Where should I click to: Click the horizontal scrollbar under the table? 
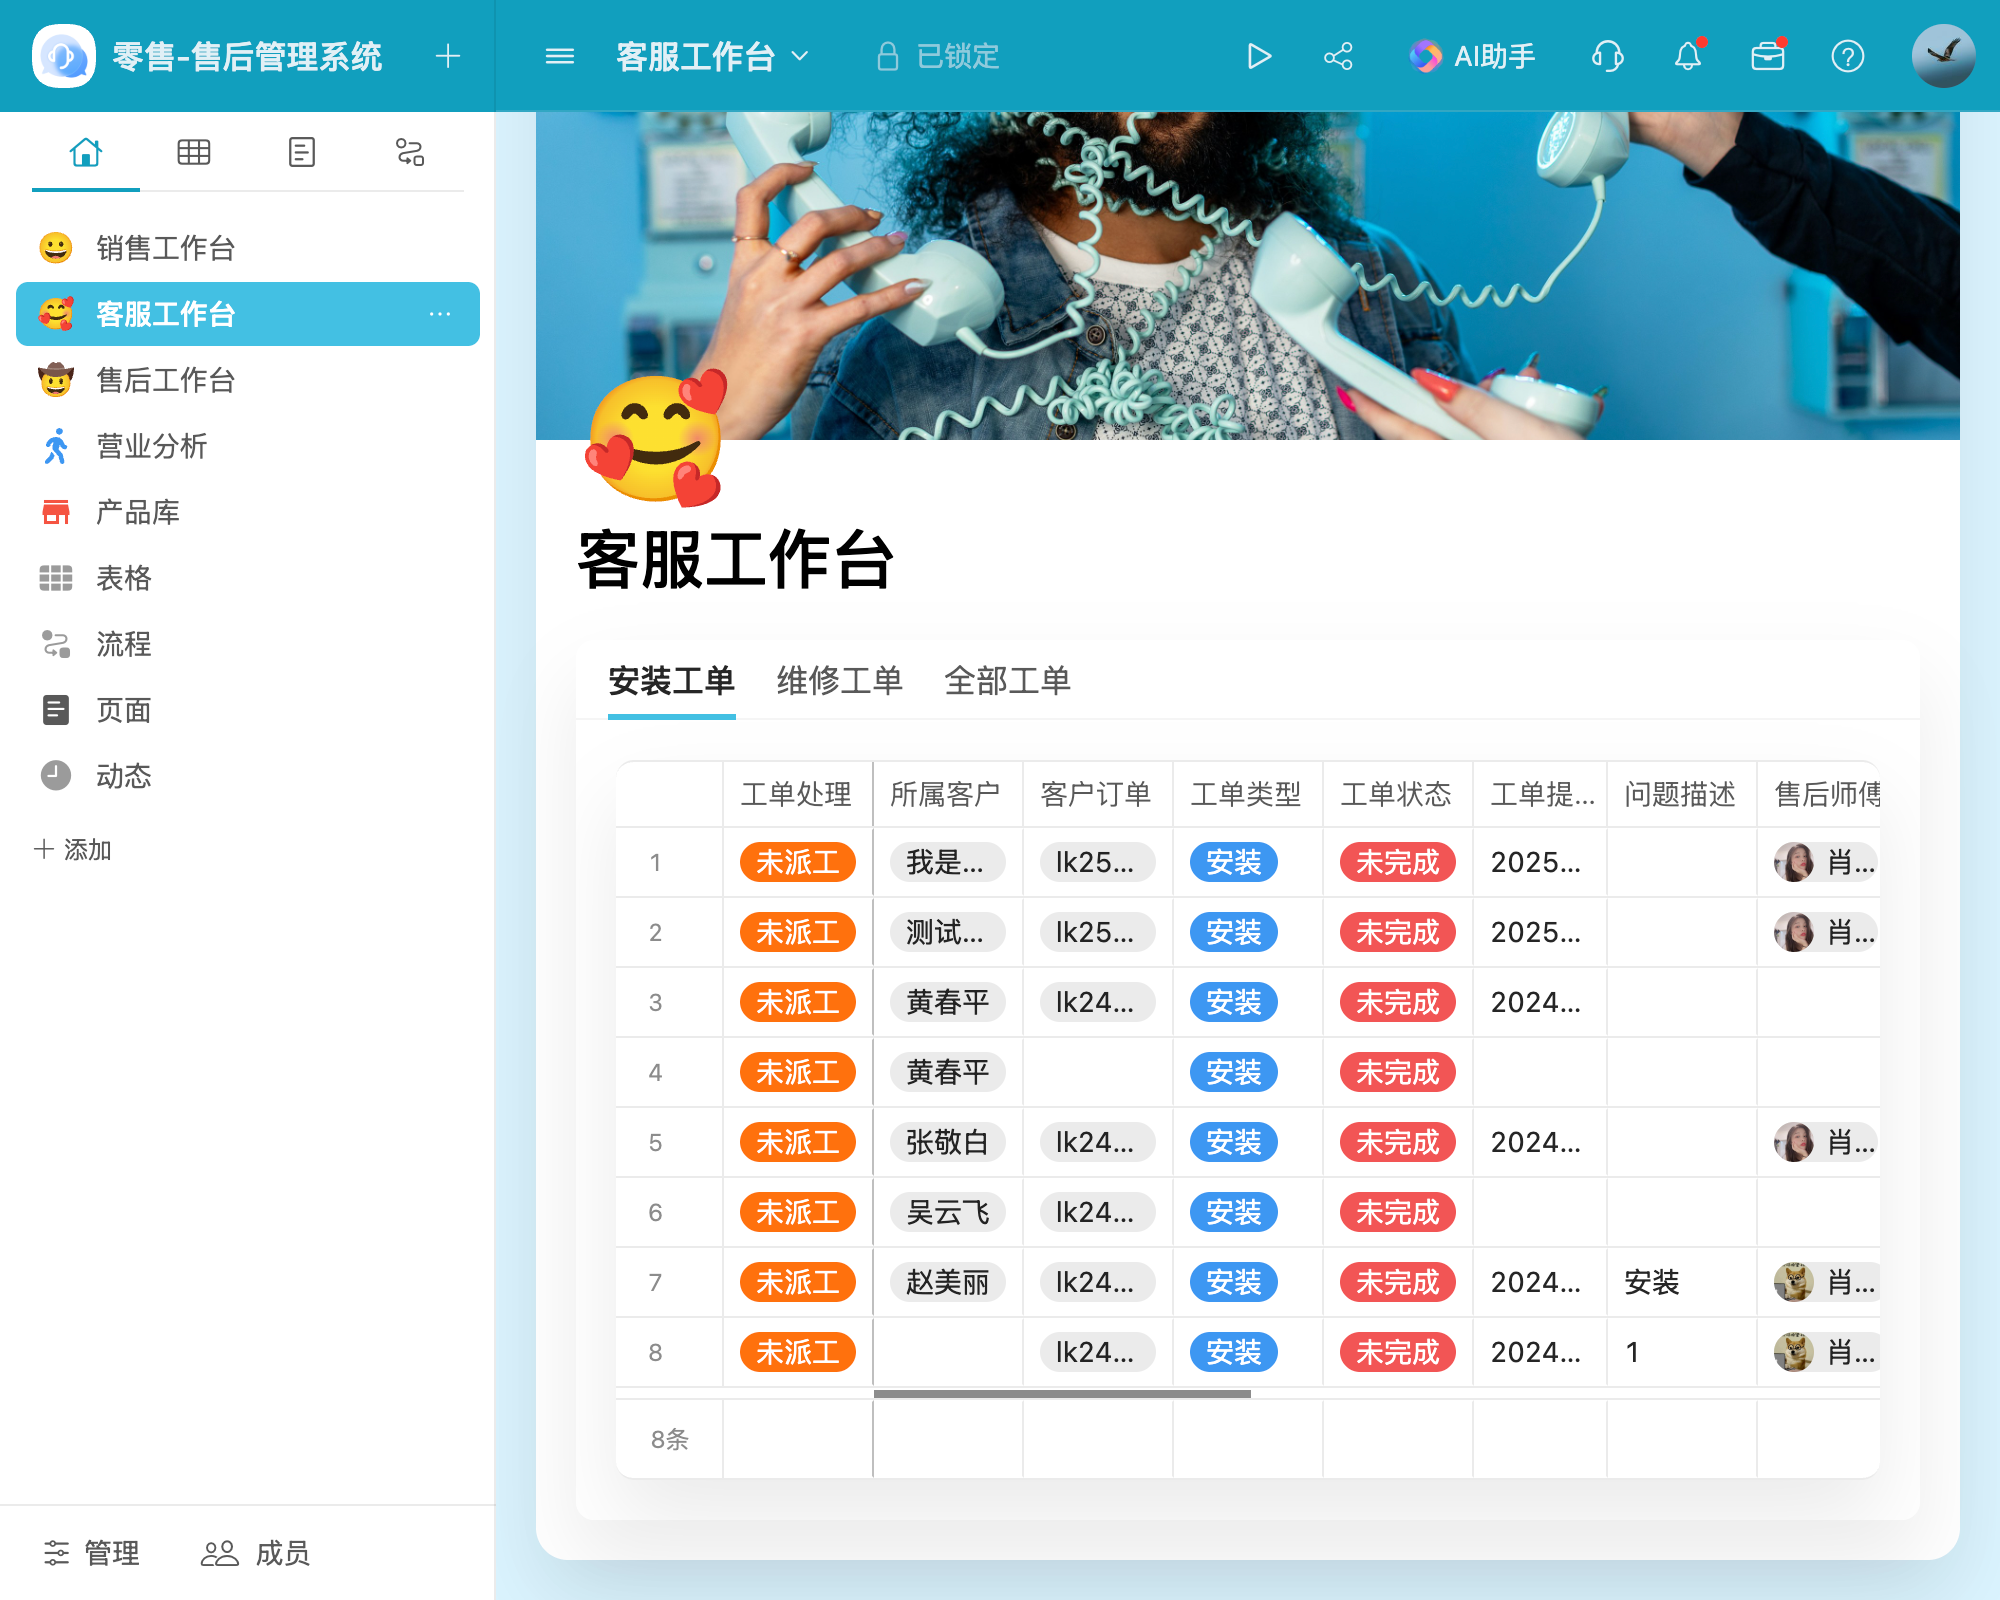click(x=1060, y=1393)
